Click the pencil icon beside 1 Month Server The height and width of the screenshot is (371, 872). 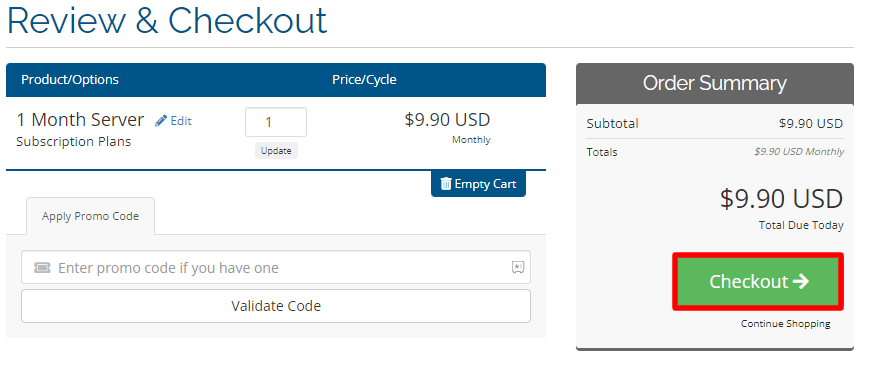point(161,121)
